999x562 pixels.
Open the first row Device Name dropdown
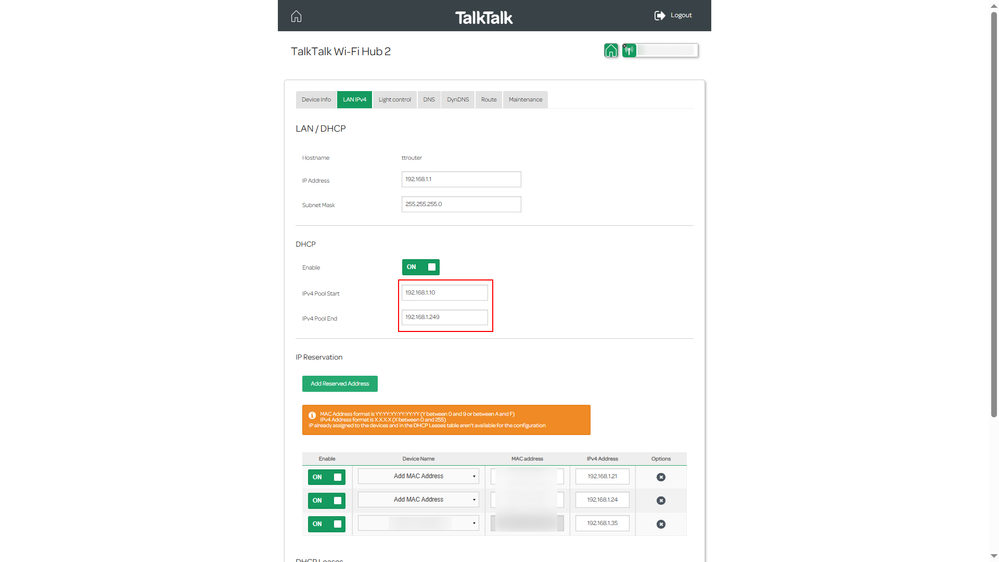[x=418, y=476]
